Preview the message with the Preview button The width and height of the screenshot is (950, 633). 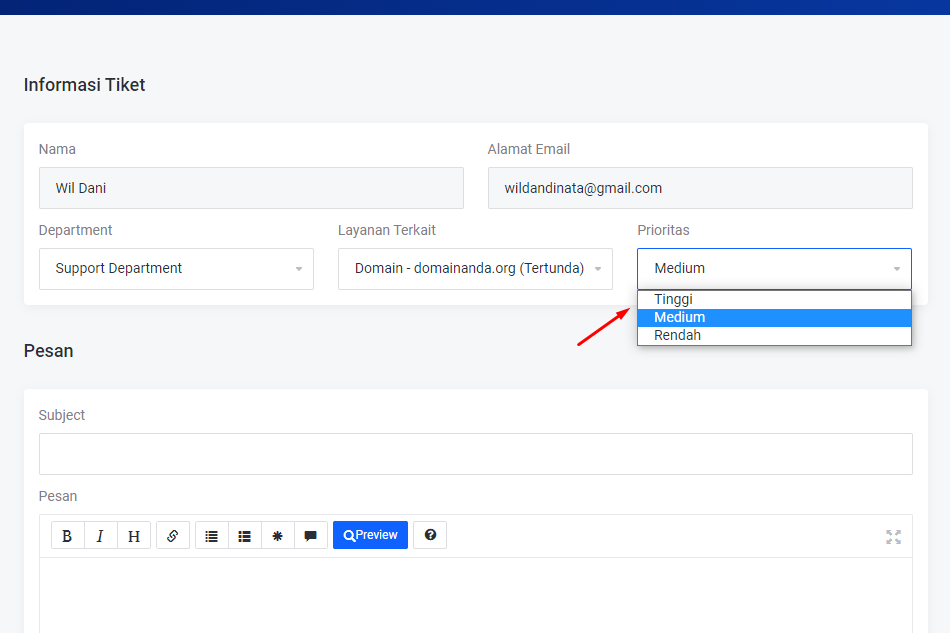point(370,536)
